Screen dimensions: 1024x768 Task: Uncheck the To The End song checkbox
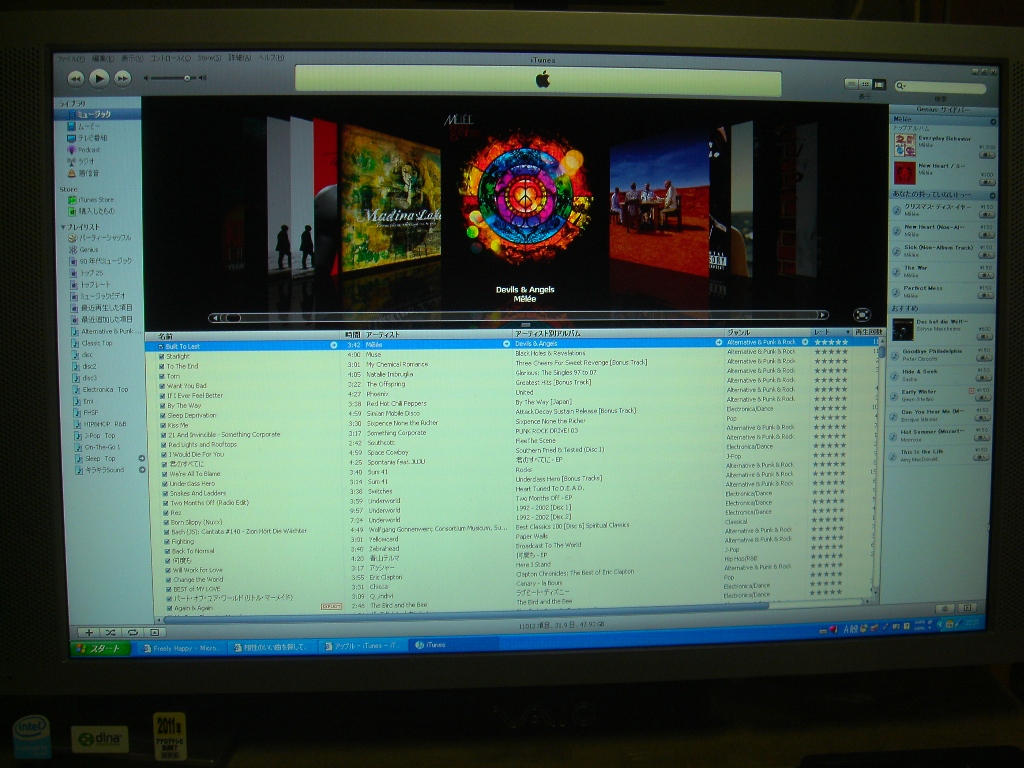[x=161, y=366]
